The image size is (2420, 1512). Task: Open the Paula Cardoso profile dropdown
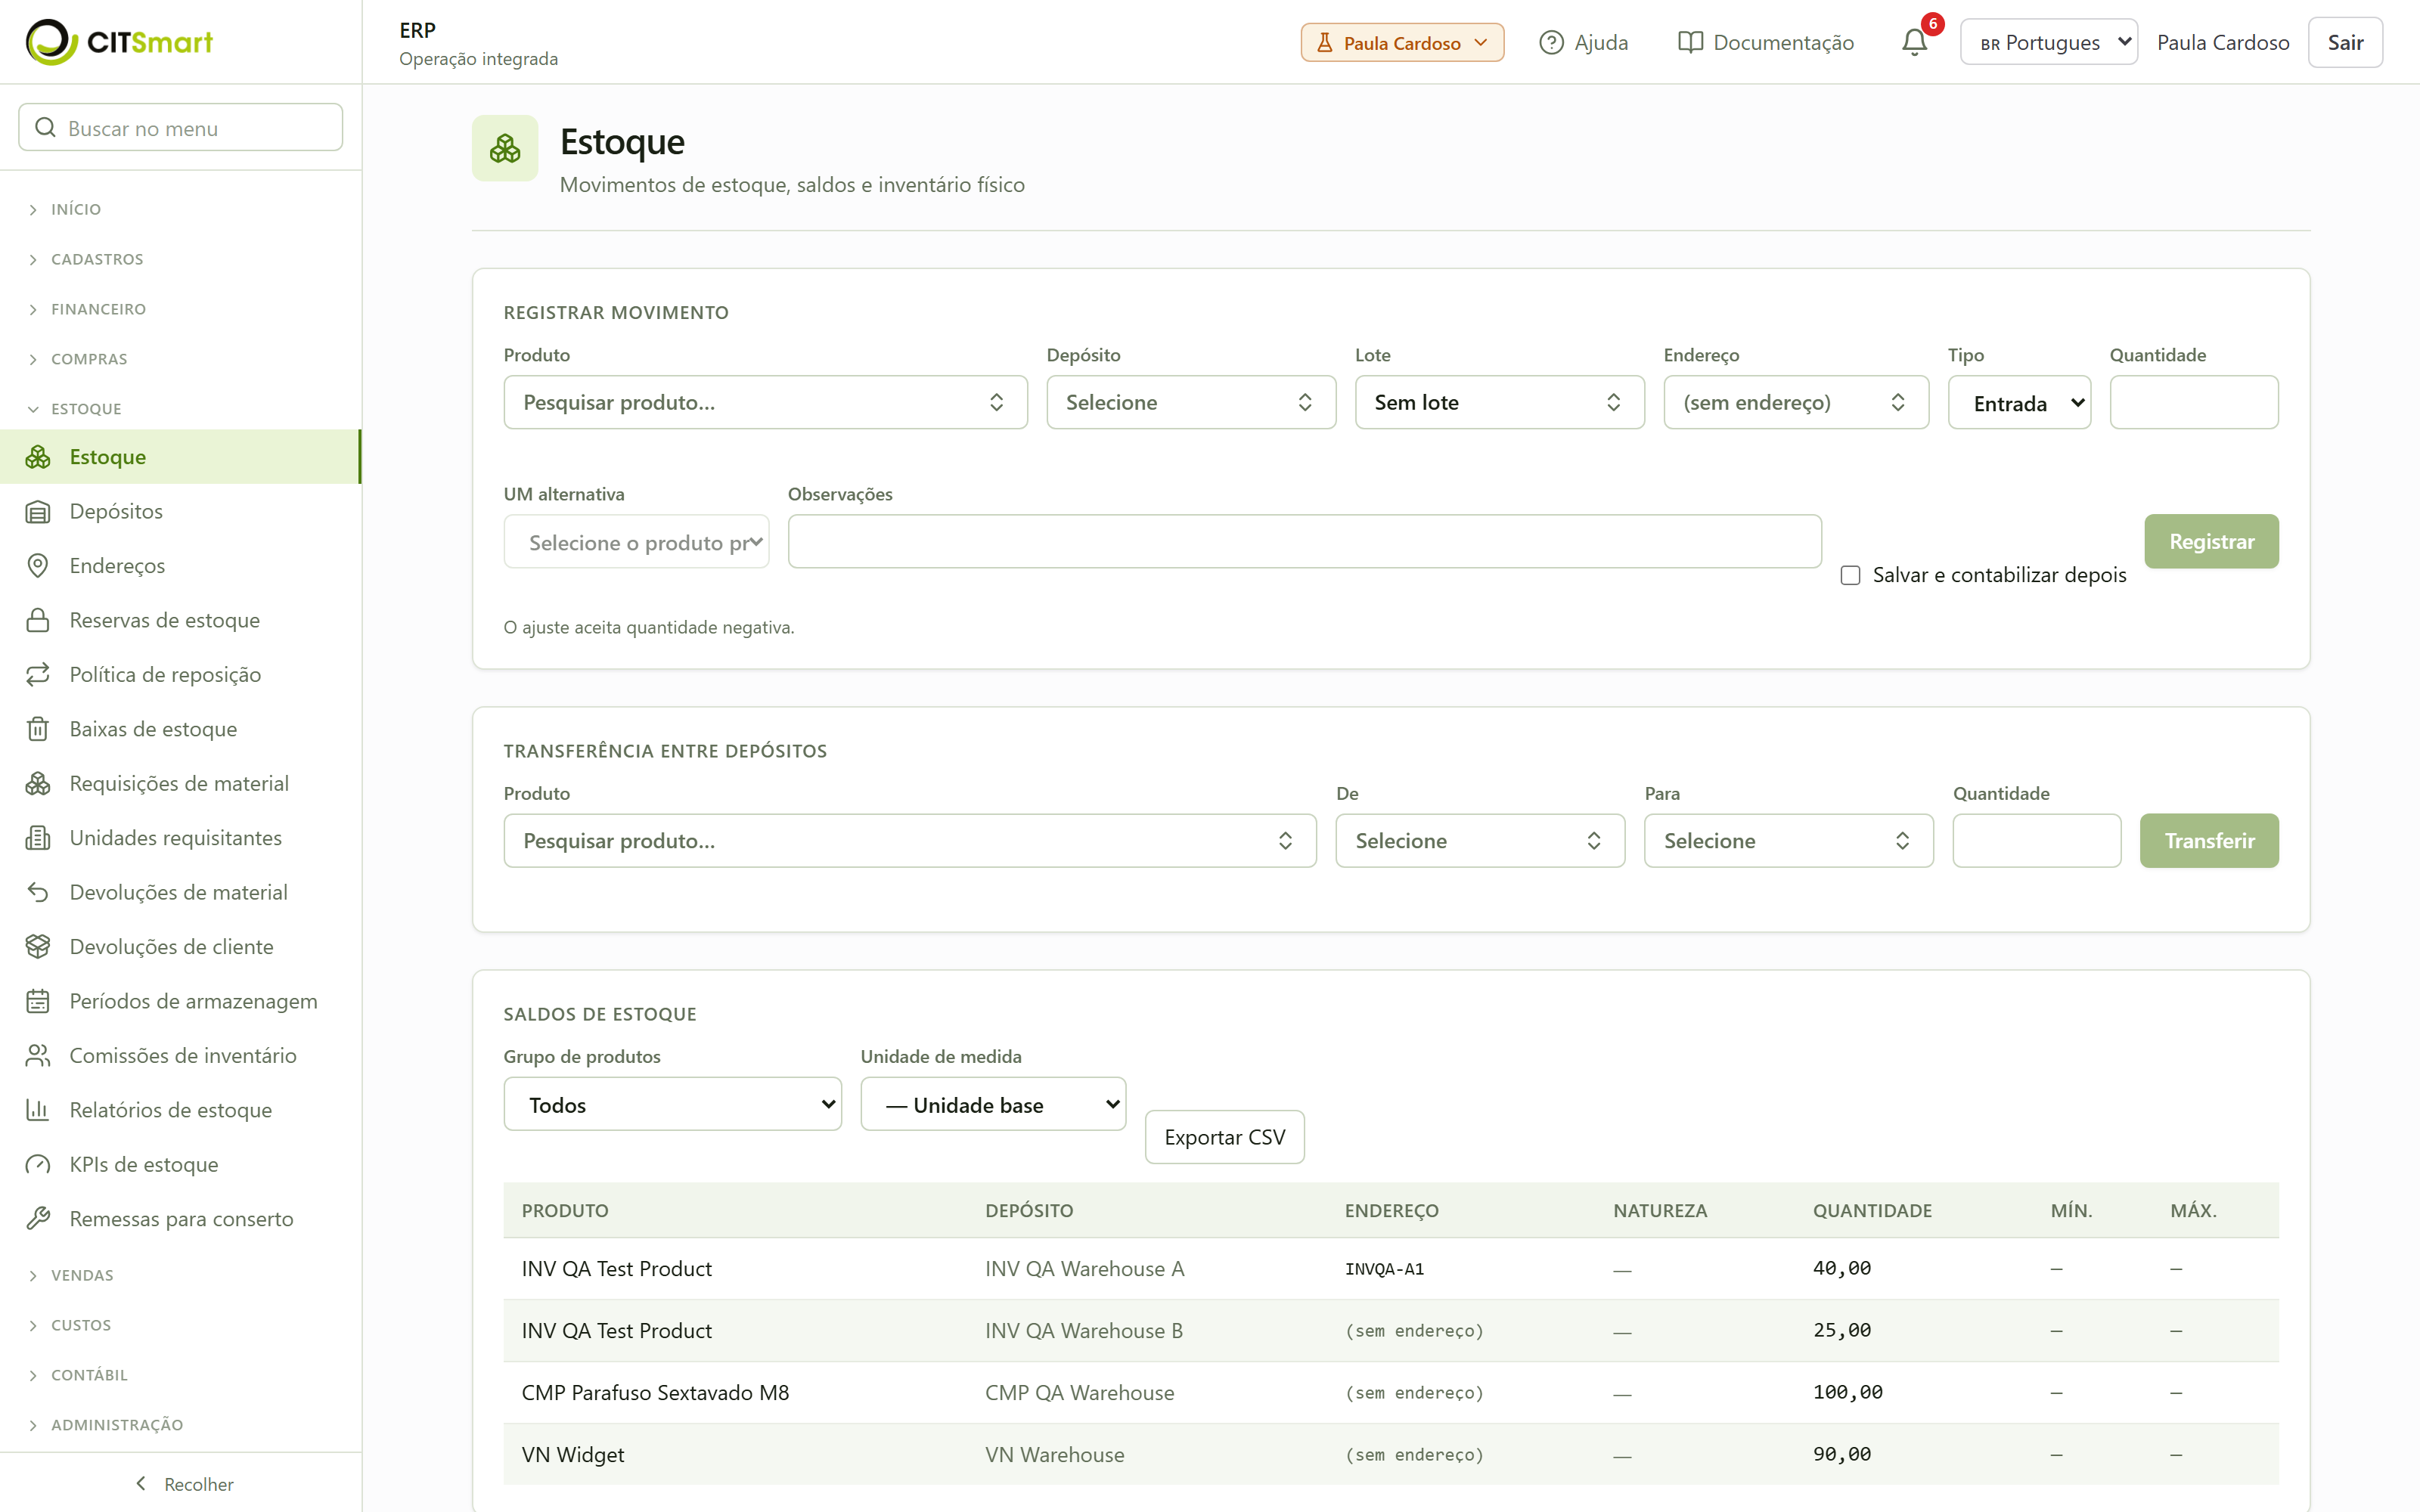tap(1402, 42)
